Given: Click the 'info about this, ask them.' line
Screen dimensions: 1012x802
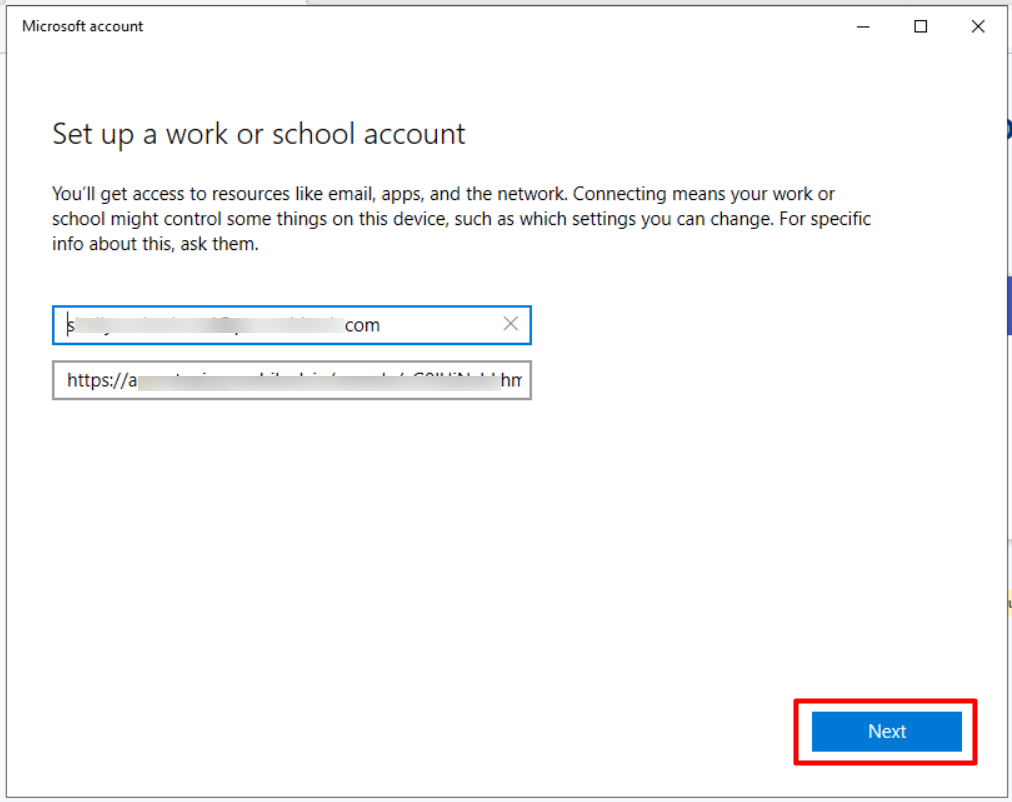Looking at the screenshot, I should [x=155, y=244].
